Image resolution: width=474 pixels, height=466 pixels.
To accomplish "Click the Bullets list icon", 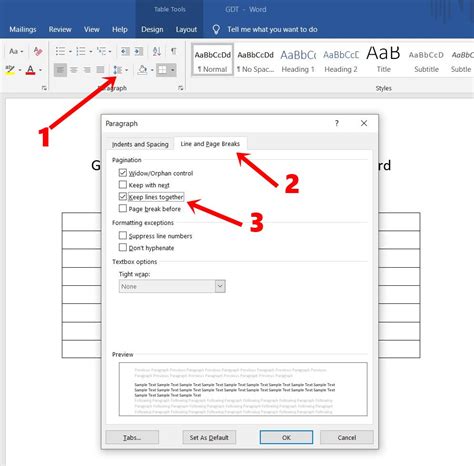I will click(x=60, y=51).
